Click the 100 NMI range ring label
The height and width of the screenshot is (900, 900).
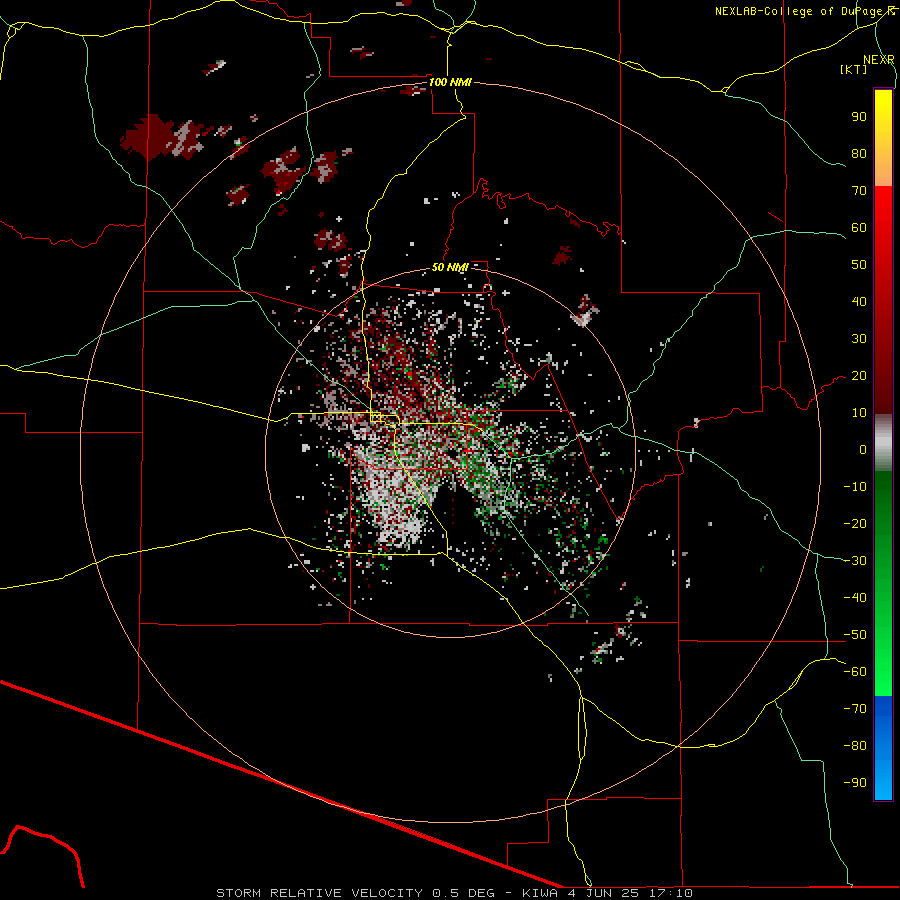pyautogui.click(x=450, y=82)
